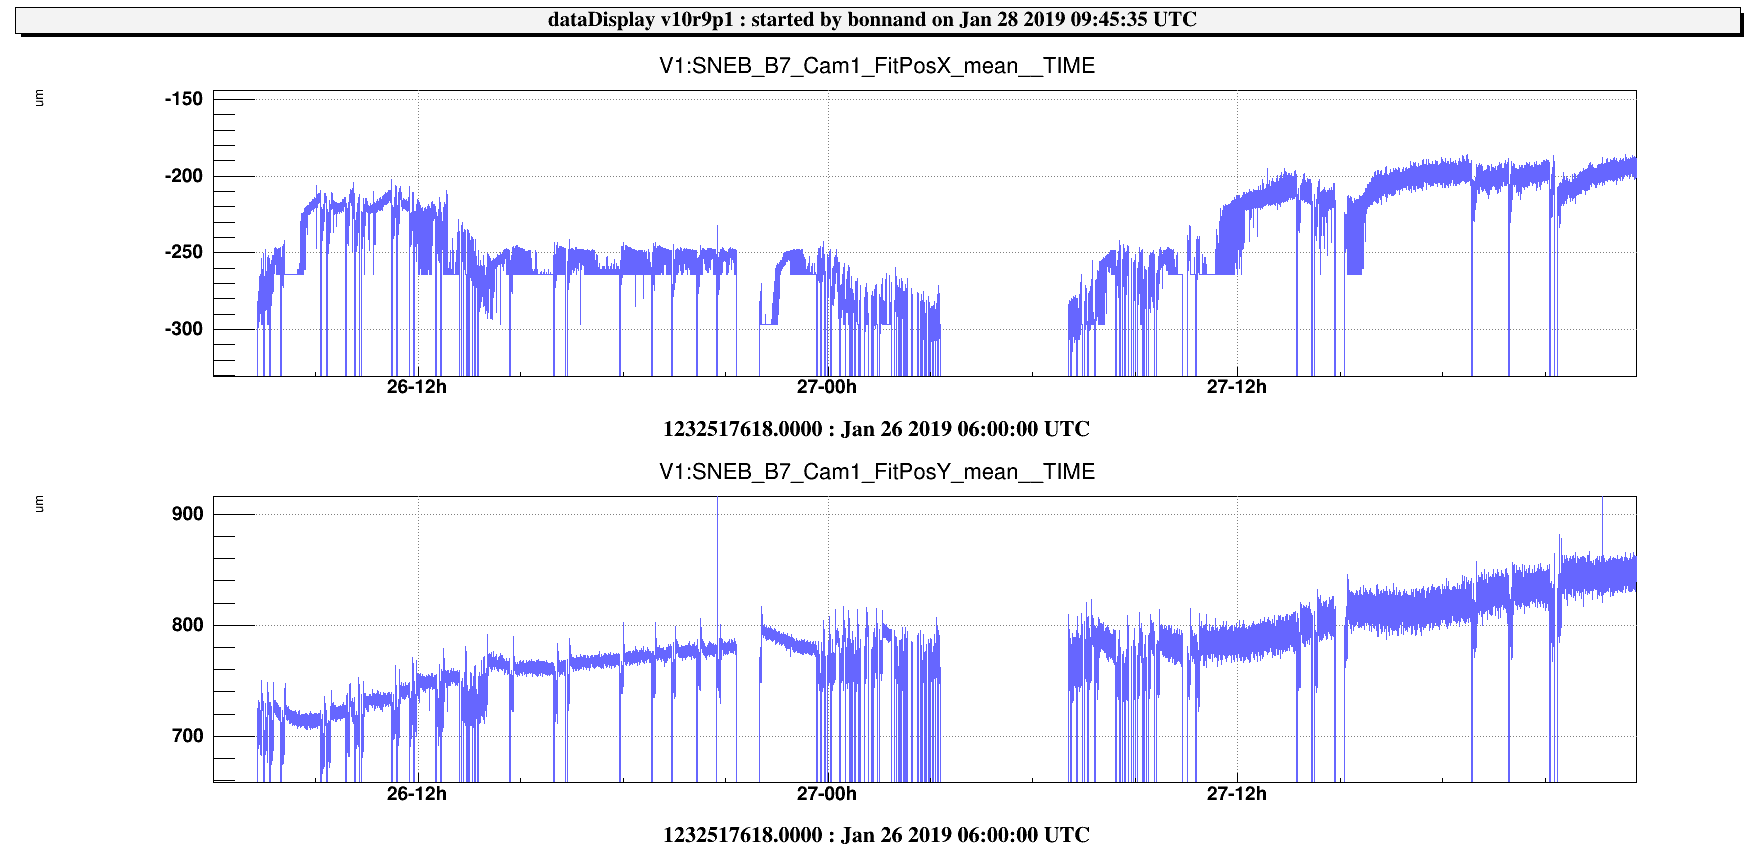Click the -150 label on X plot

click(184, 99)
